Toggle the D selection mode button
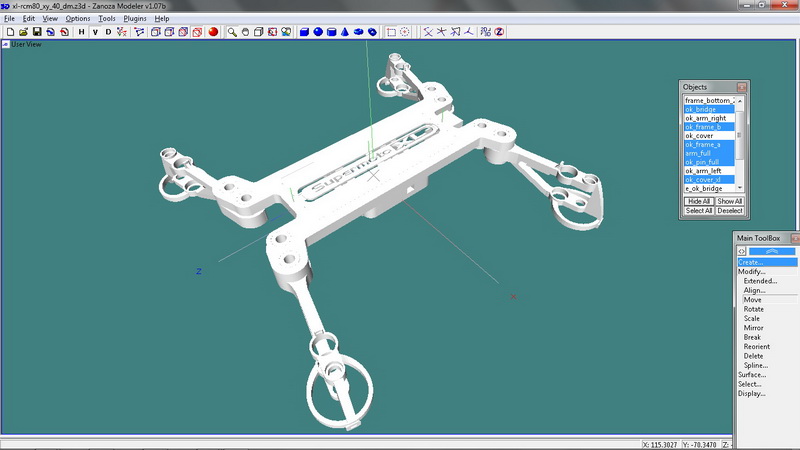Viewport: 800px width, 450px height. click(108, 32)
